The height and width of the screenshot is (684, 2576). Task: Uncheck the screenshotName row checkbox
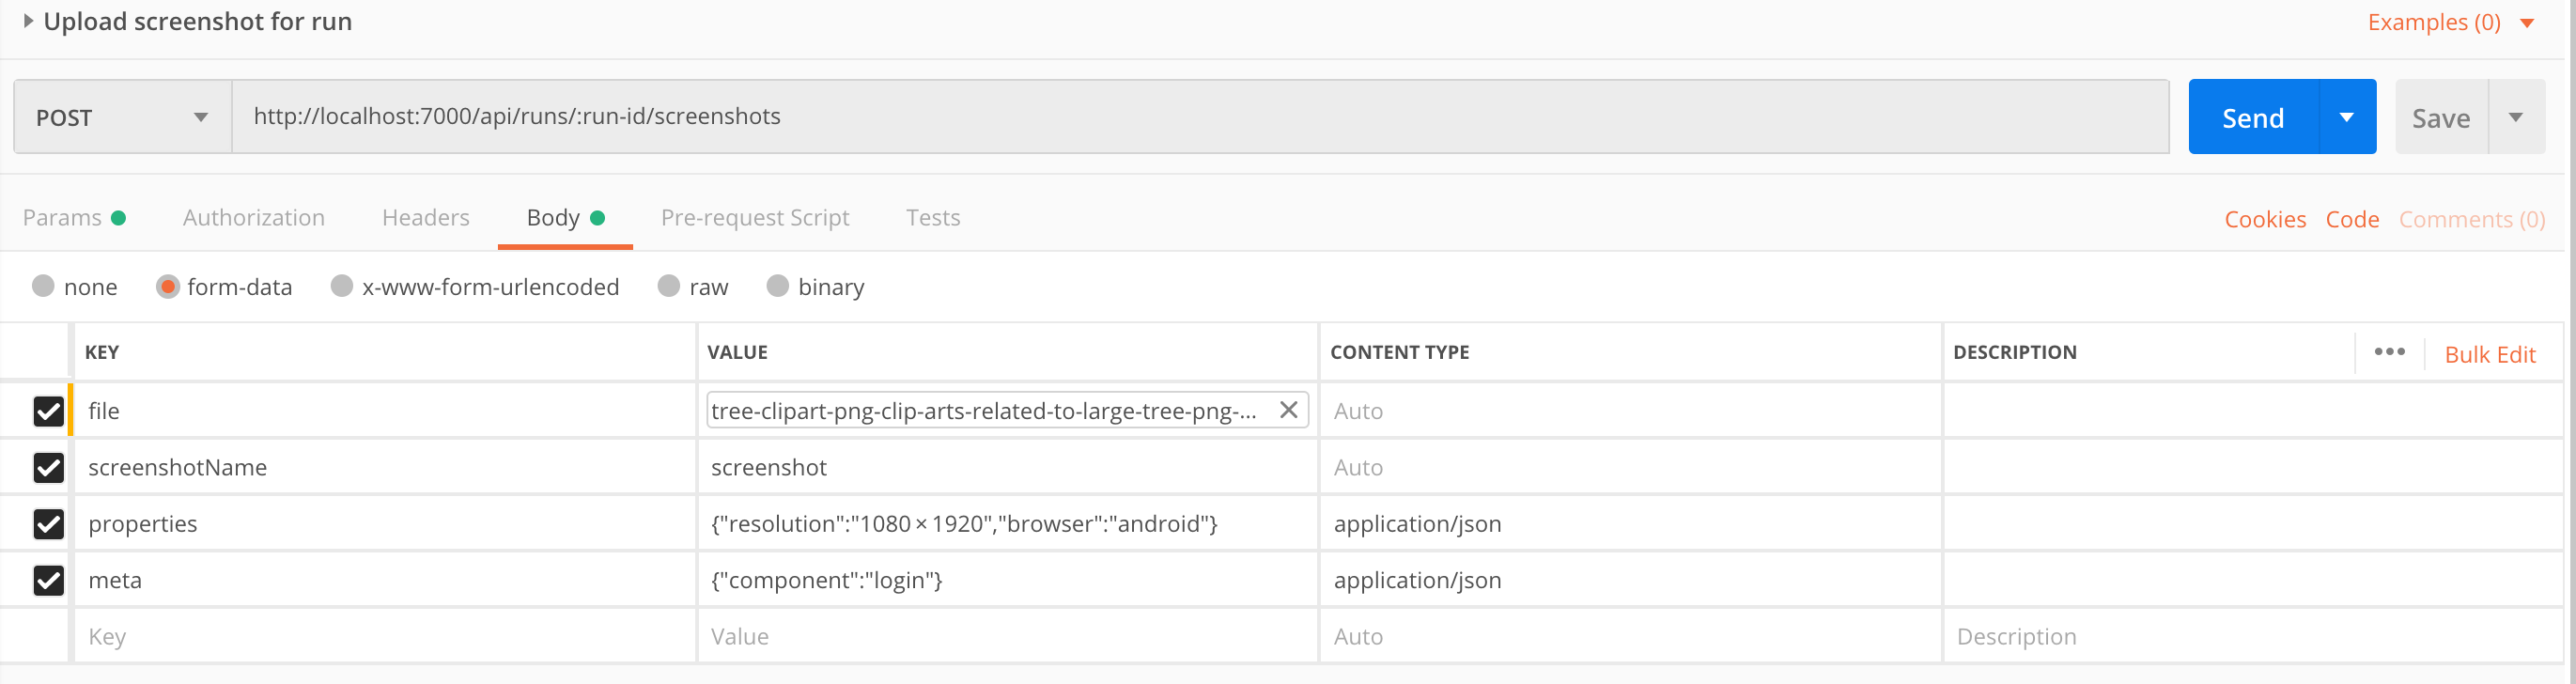click(x=49, y=467)
